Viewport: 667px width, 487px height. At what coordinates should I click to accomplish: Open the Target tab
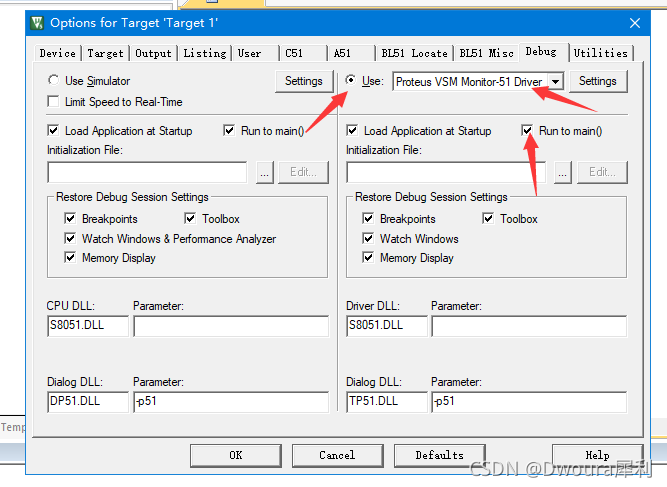point(105,54)
